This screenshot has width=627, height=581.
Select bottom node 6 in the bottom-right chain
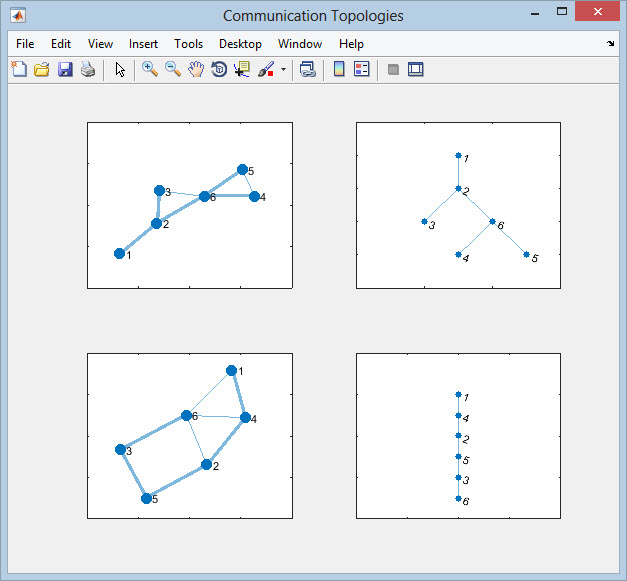[458, 499]
